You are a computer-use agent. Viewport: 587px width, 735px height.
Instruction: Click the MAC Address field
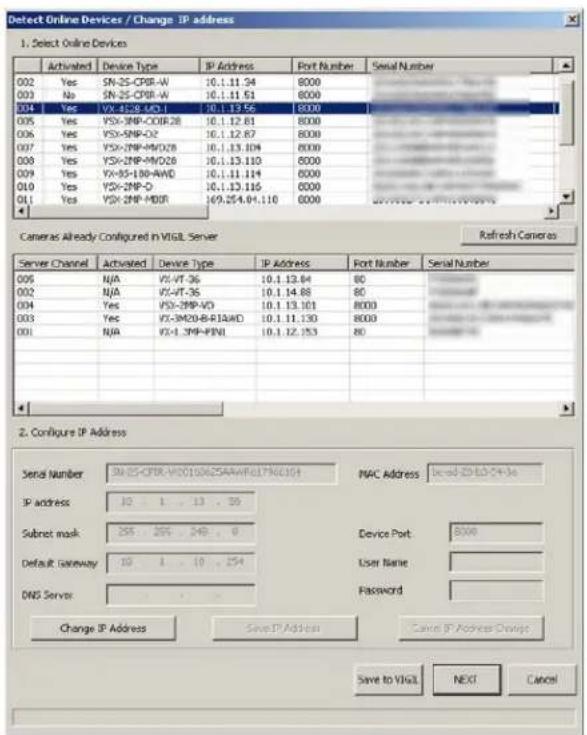pos(486,473)
